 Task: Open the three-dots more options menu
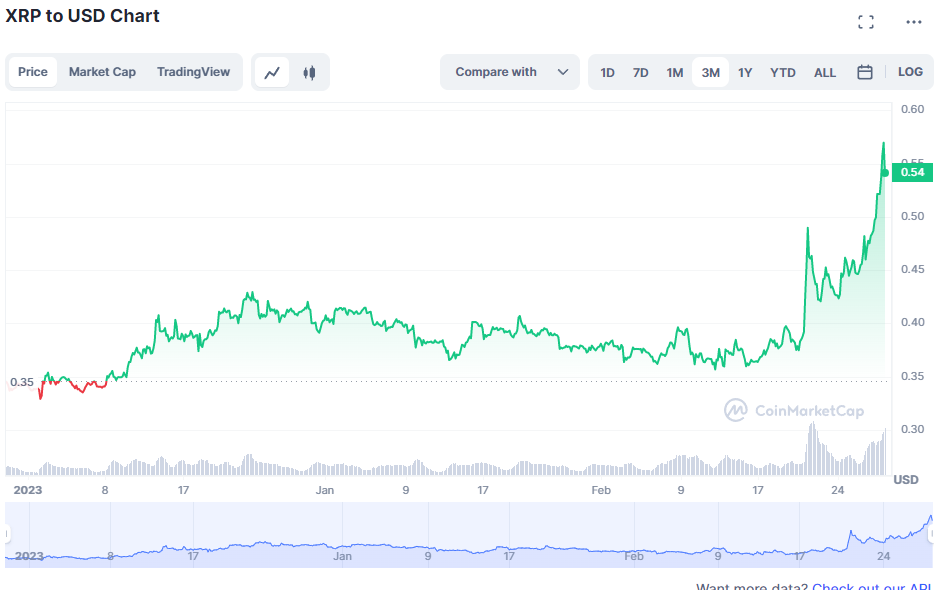pyautogui.click(x=914, y=22)
